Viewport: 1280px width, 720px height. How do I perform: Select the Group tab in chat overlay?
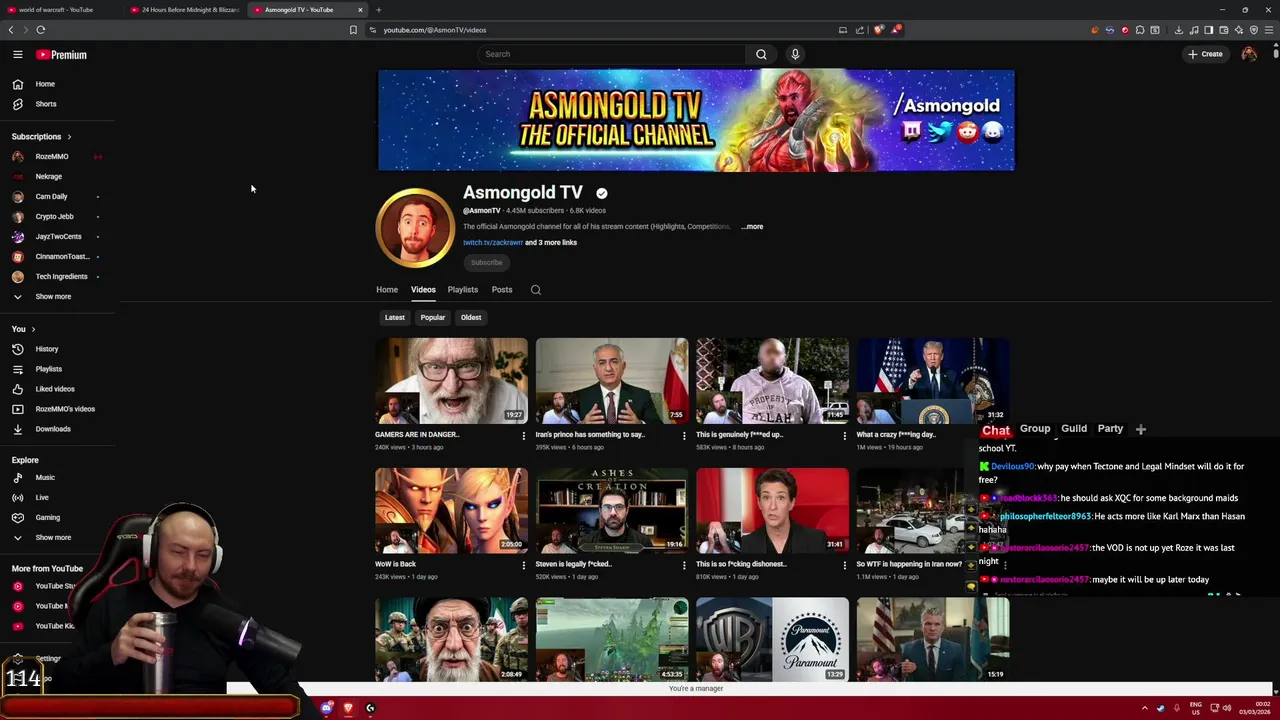(1035, 429)
